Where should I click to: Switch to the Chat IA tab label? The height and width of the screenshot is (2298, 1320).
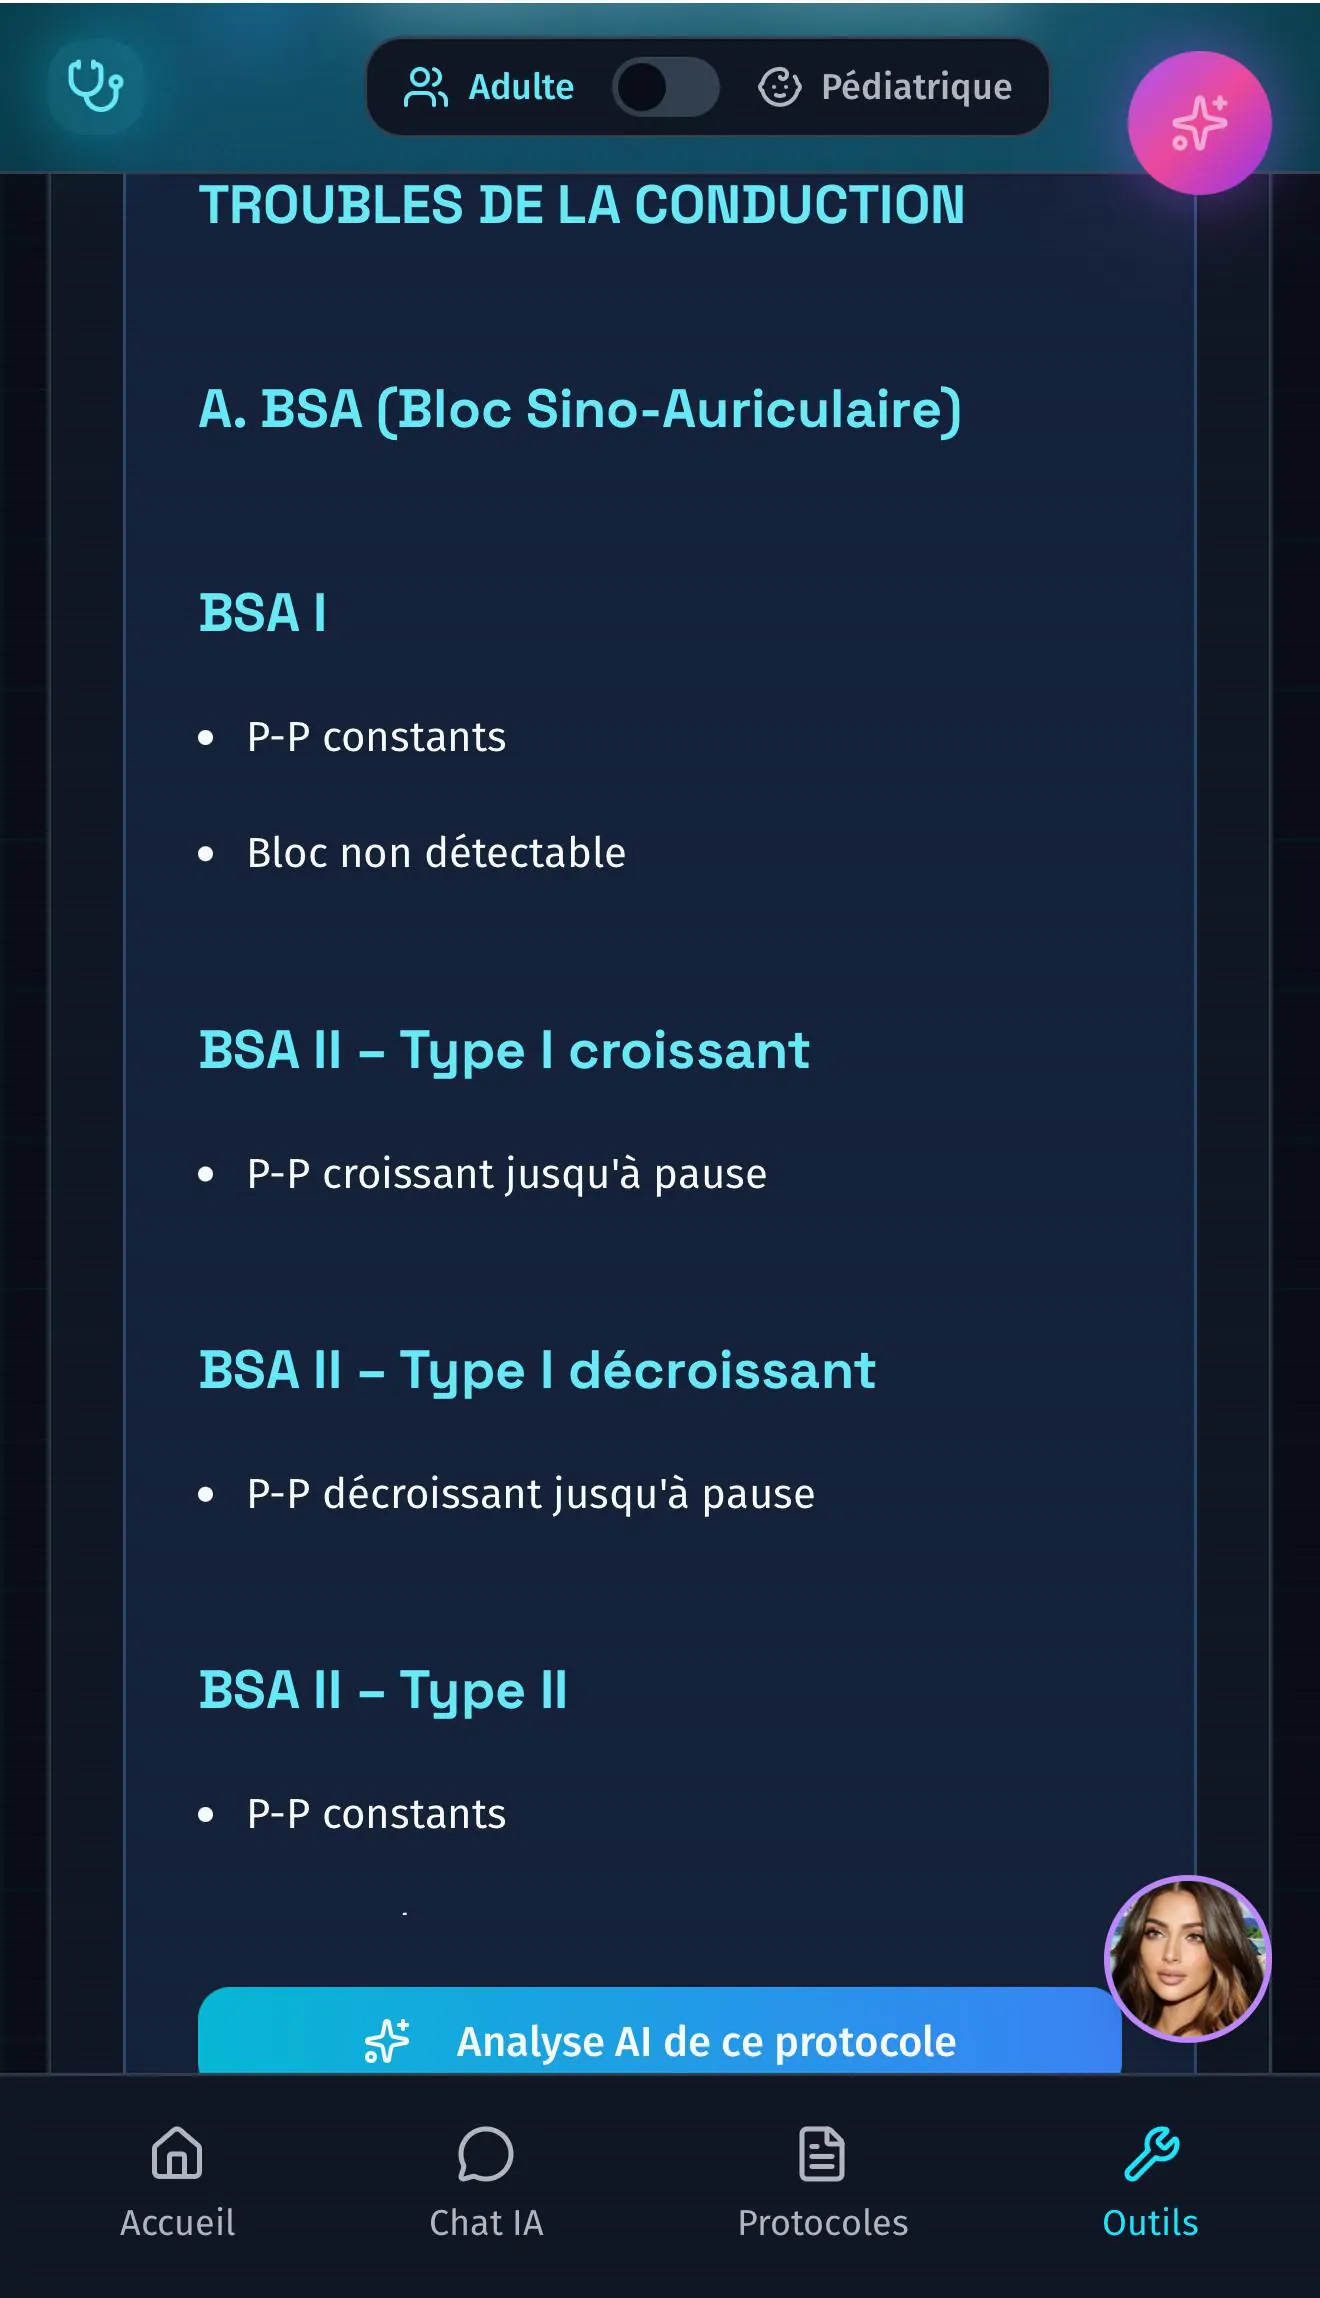click(x=486, y=2223)
